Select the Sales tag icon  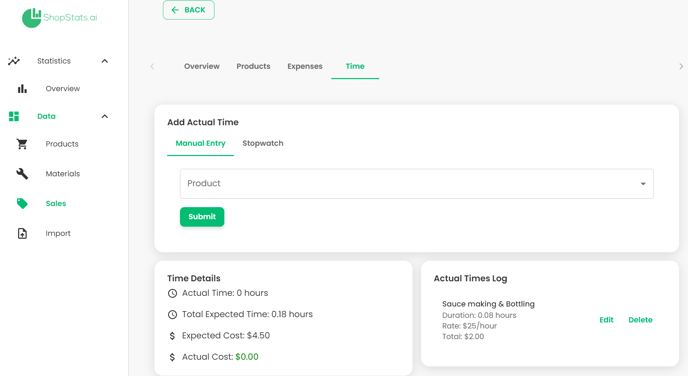click(x=22, y=204)
